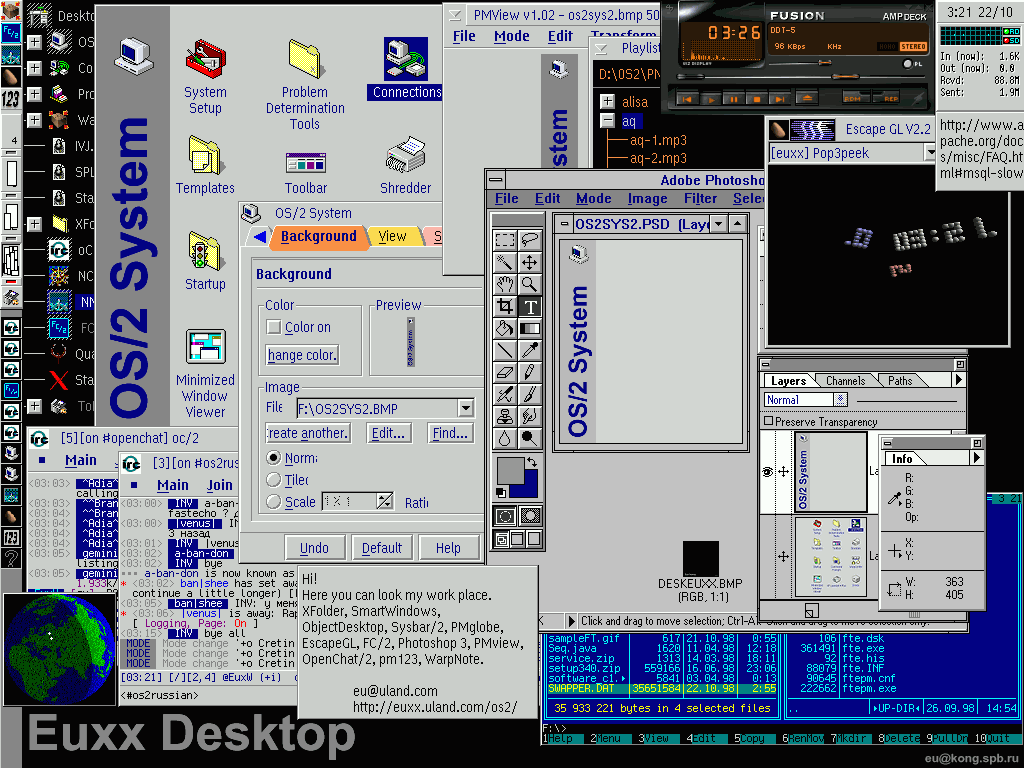Click the Create another button
This screenshot has height=768, width=1024.
click(308, 433)
